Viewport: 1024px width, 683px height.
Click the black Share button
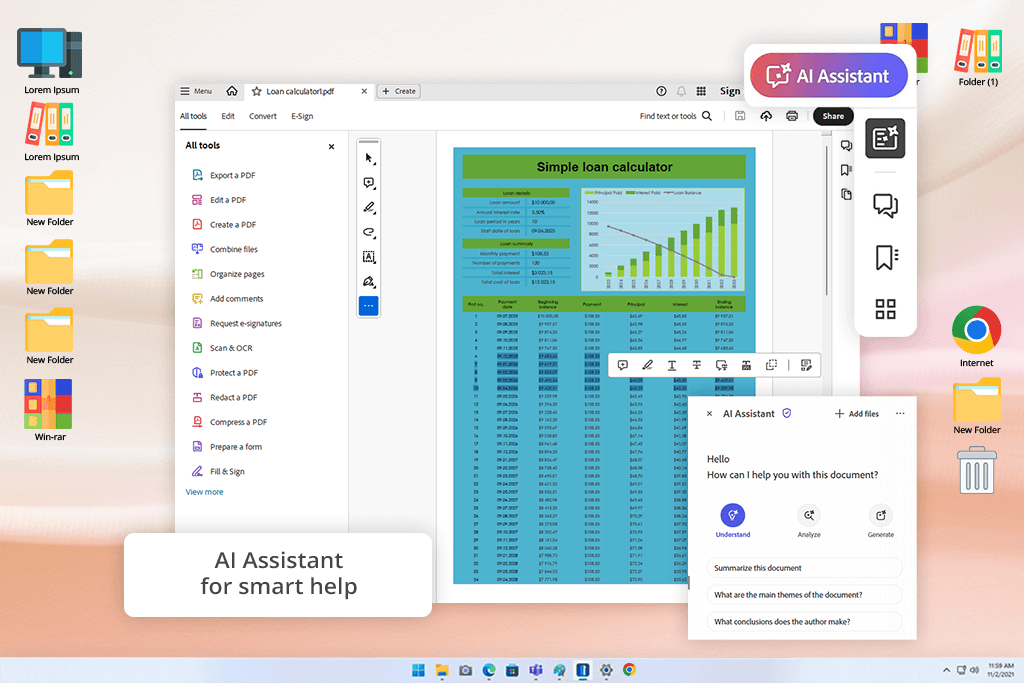tap(833, 116)
